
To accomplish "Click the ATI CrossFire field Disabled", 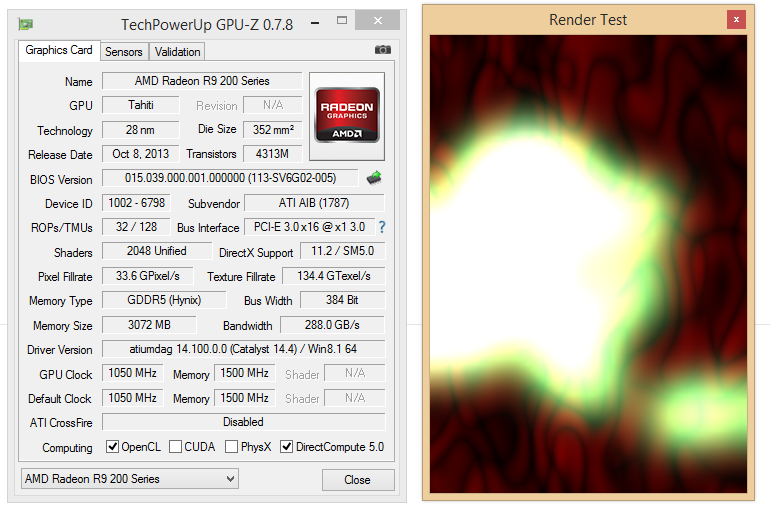I will (244, 422).
